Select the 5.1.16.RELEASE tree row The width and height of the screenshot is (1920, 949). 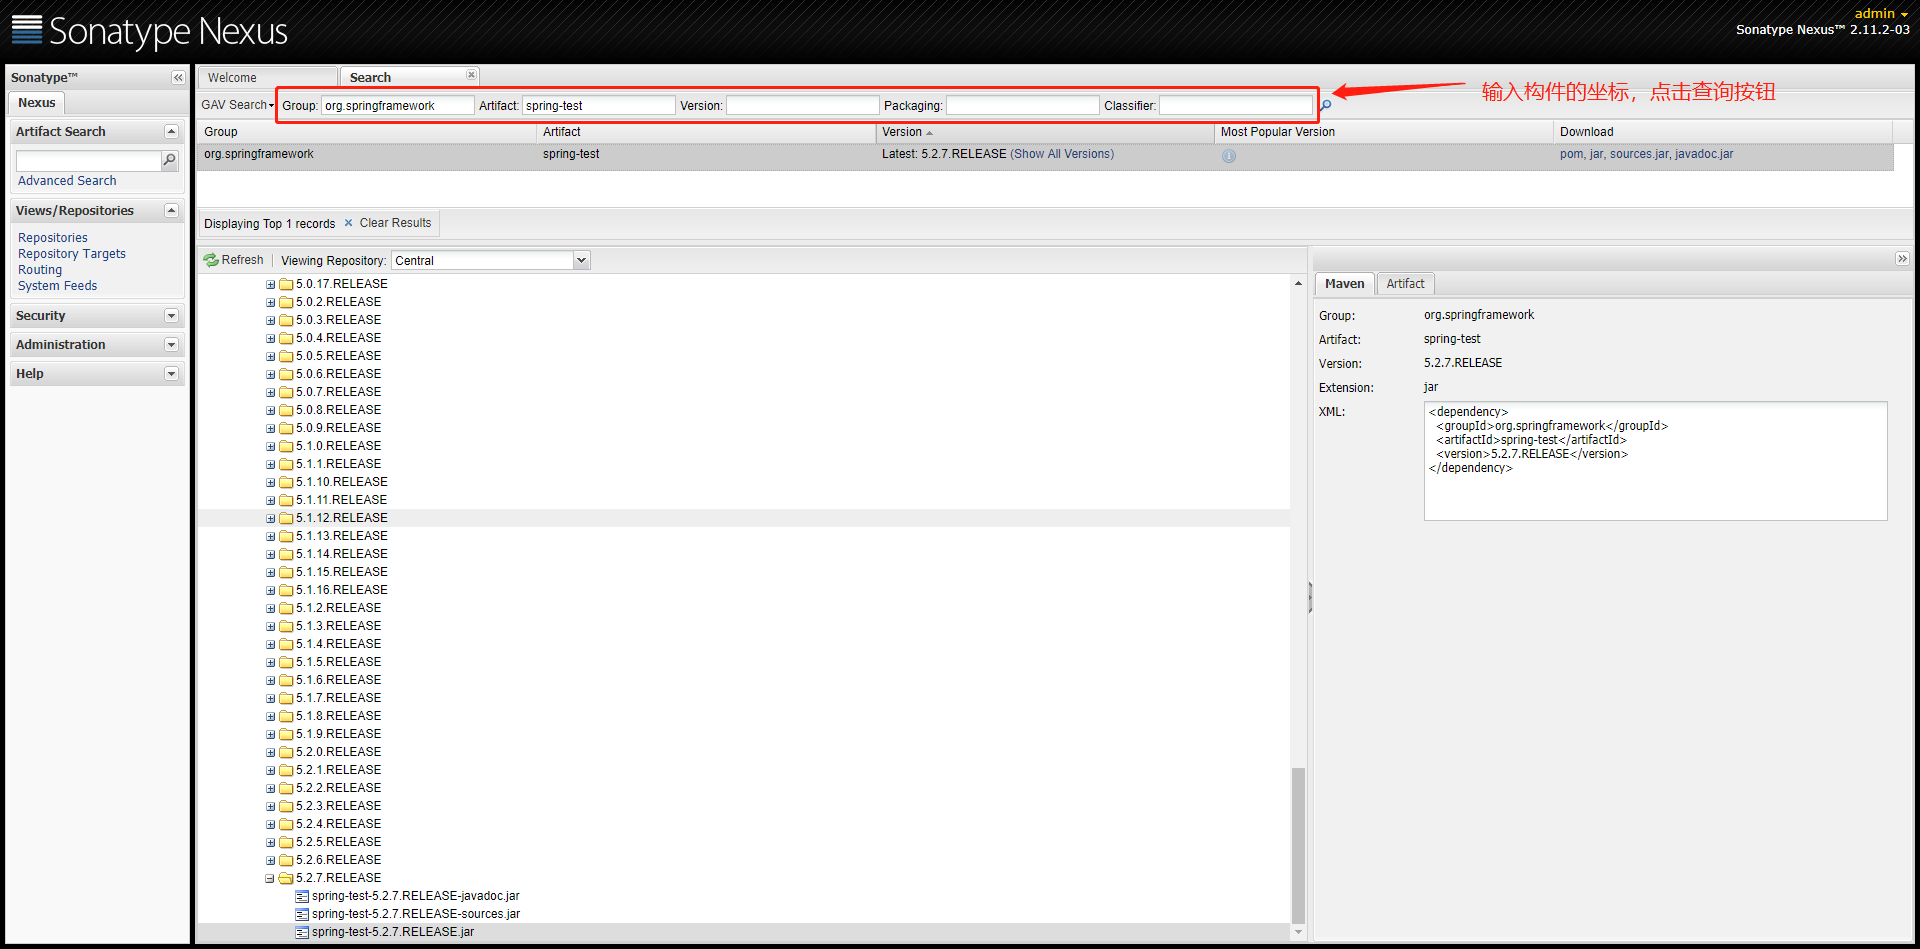[x=744, y=590]
